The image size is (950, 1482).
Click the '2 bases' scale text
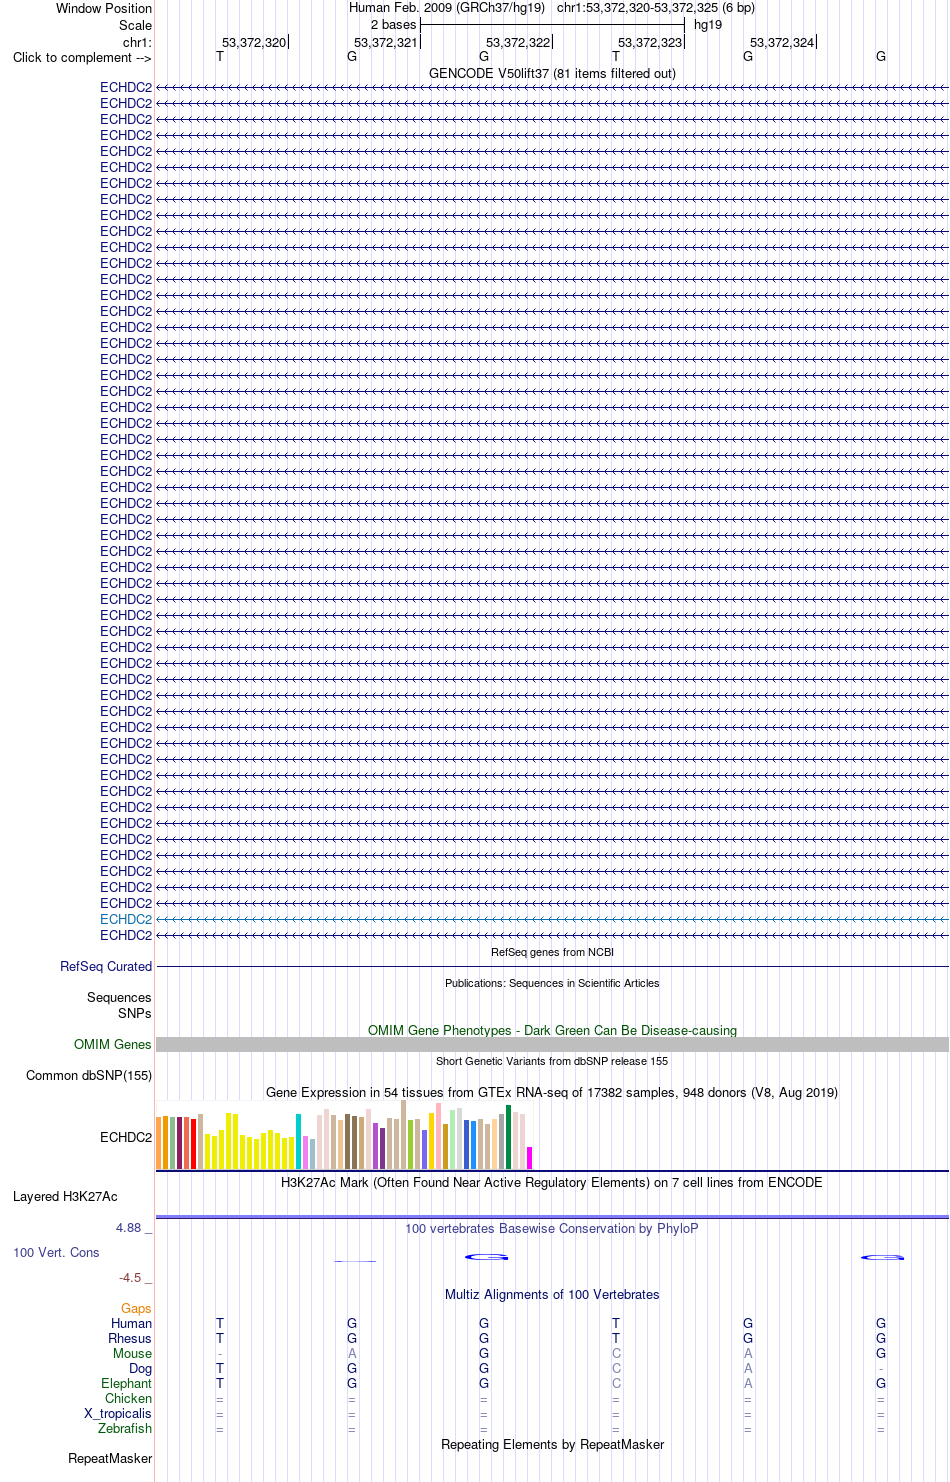click(x=393, y=25)
